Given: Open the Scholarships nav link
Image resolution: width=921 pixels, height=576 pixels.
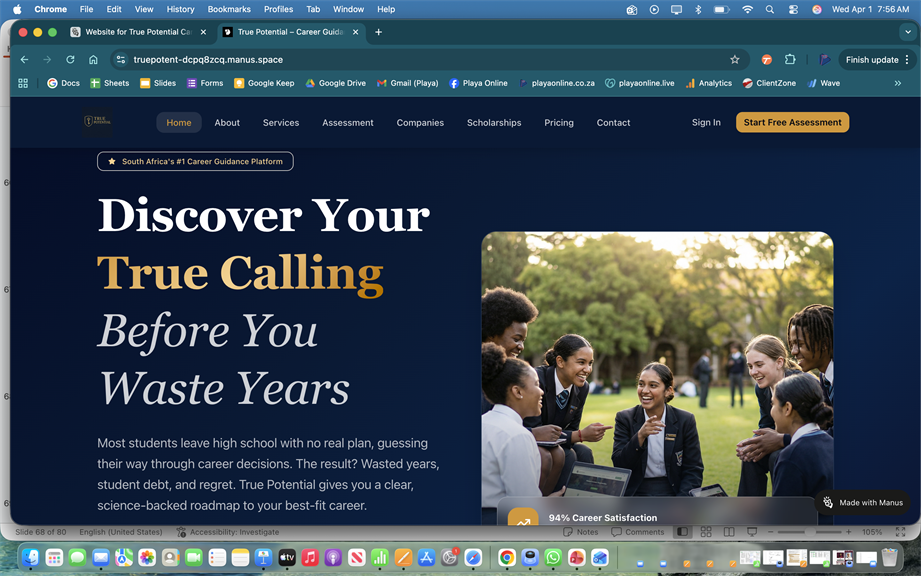Looking at the screenshot, I should point(494,123).
